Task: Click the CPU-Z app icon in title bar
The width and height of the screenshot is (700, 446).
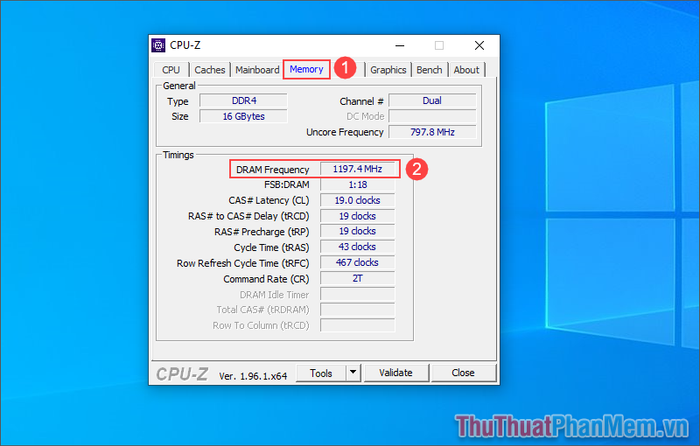Action: click(x=158, y=45)
